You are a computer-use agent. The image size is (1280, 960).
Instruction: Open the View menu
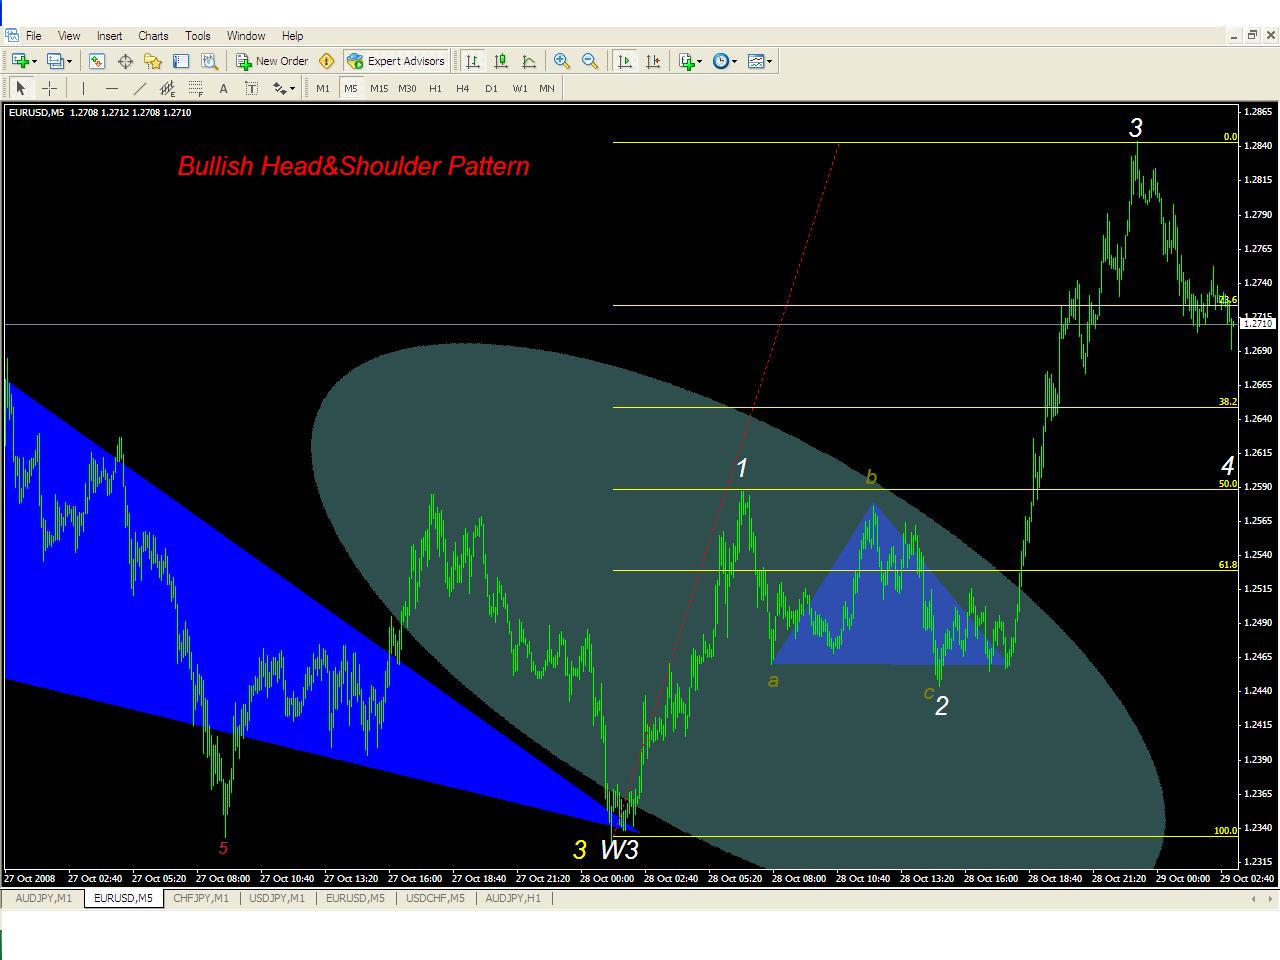69,36
